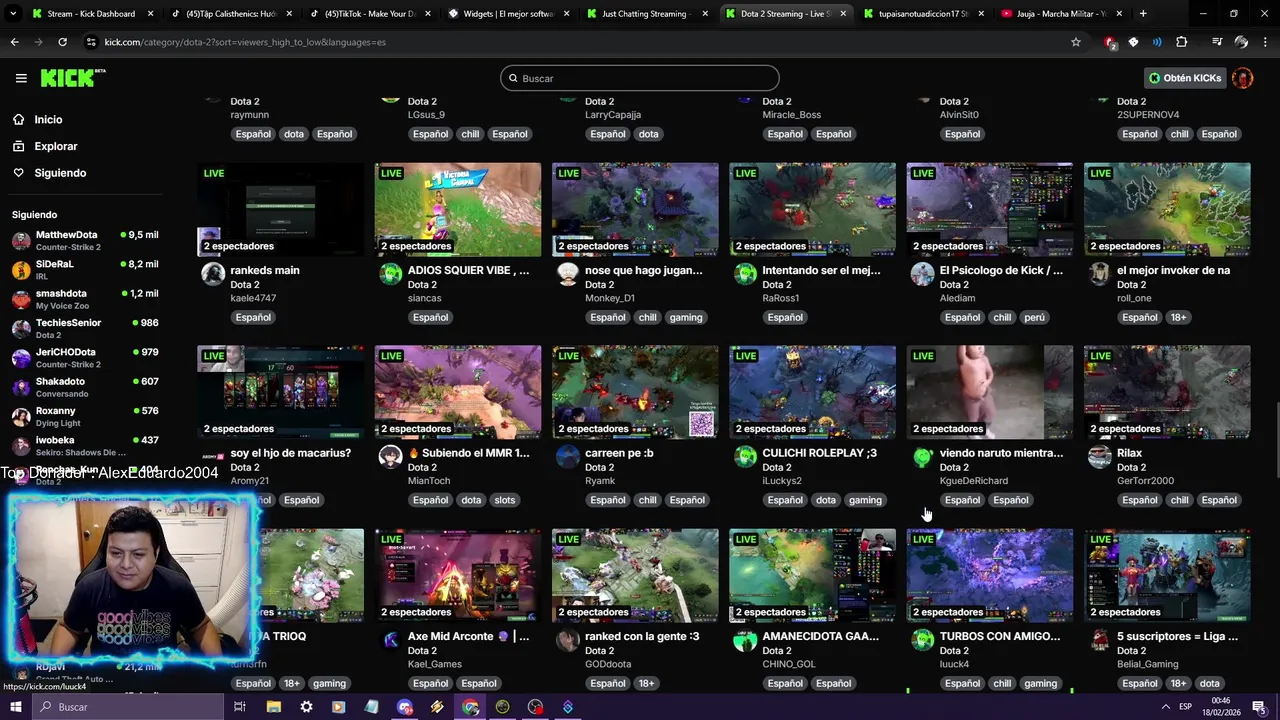Image resolution: width=1280 pixels, height=720 pixels.
Task: Open Windows Start menu
Action: (x=15, y=707)
